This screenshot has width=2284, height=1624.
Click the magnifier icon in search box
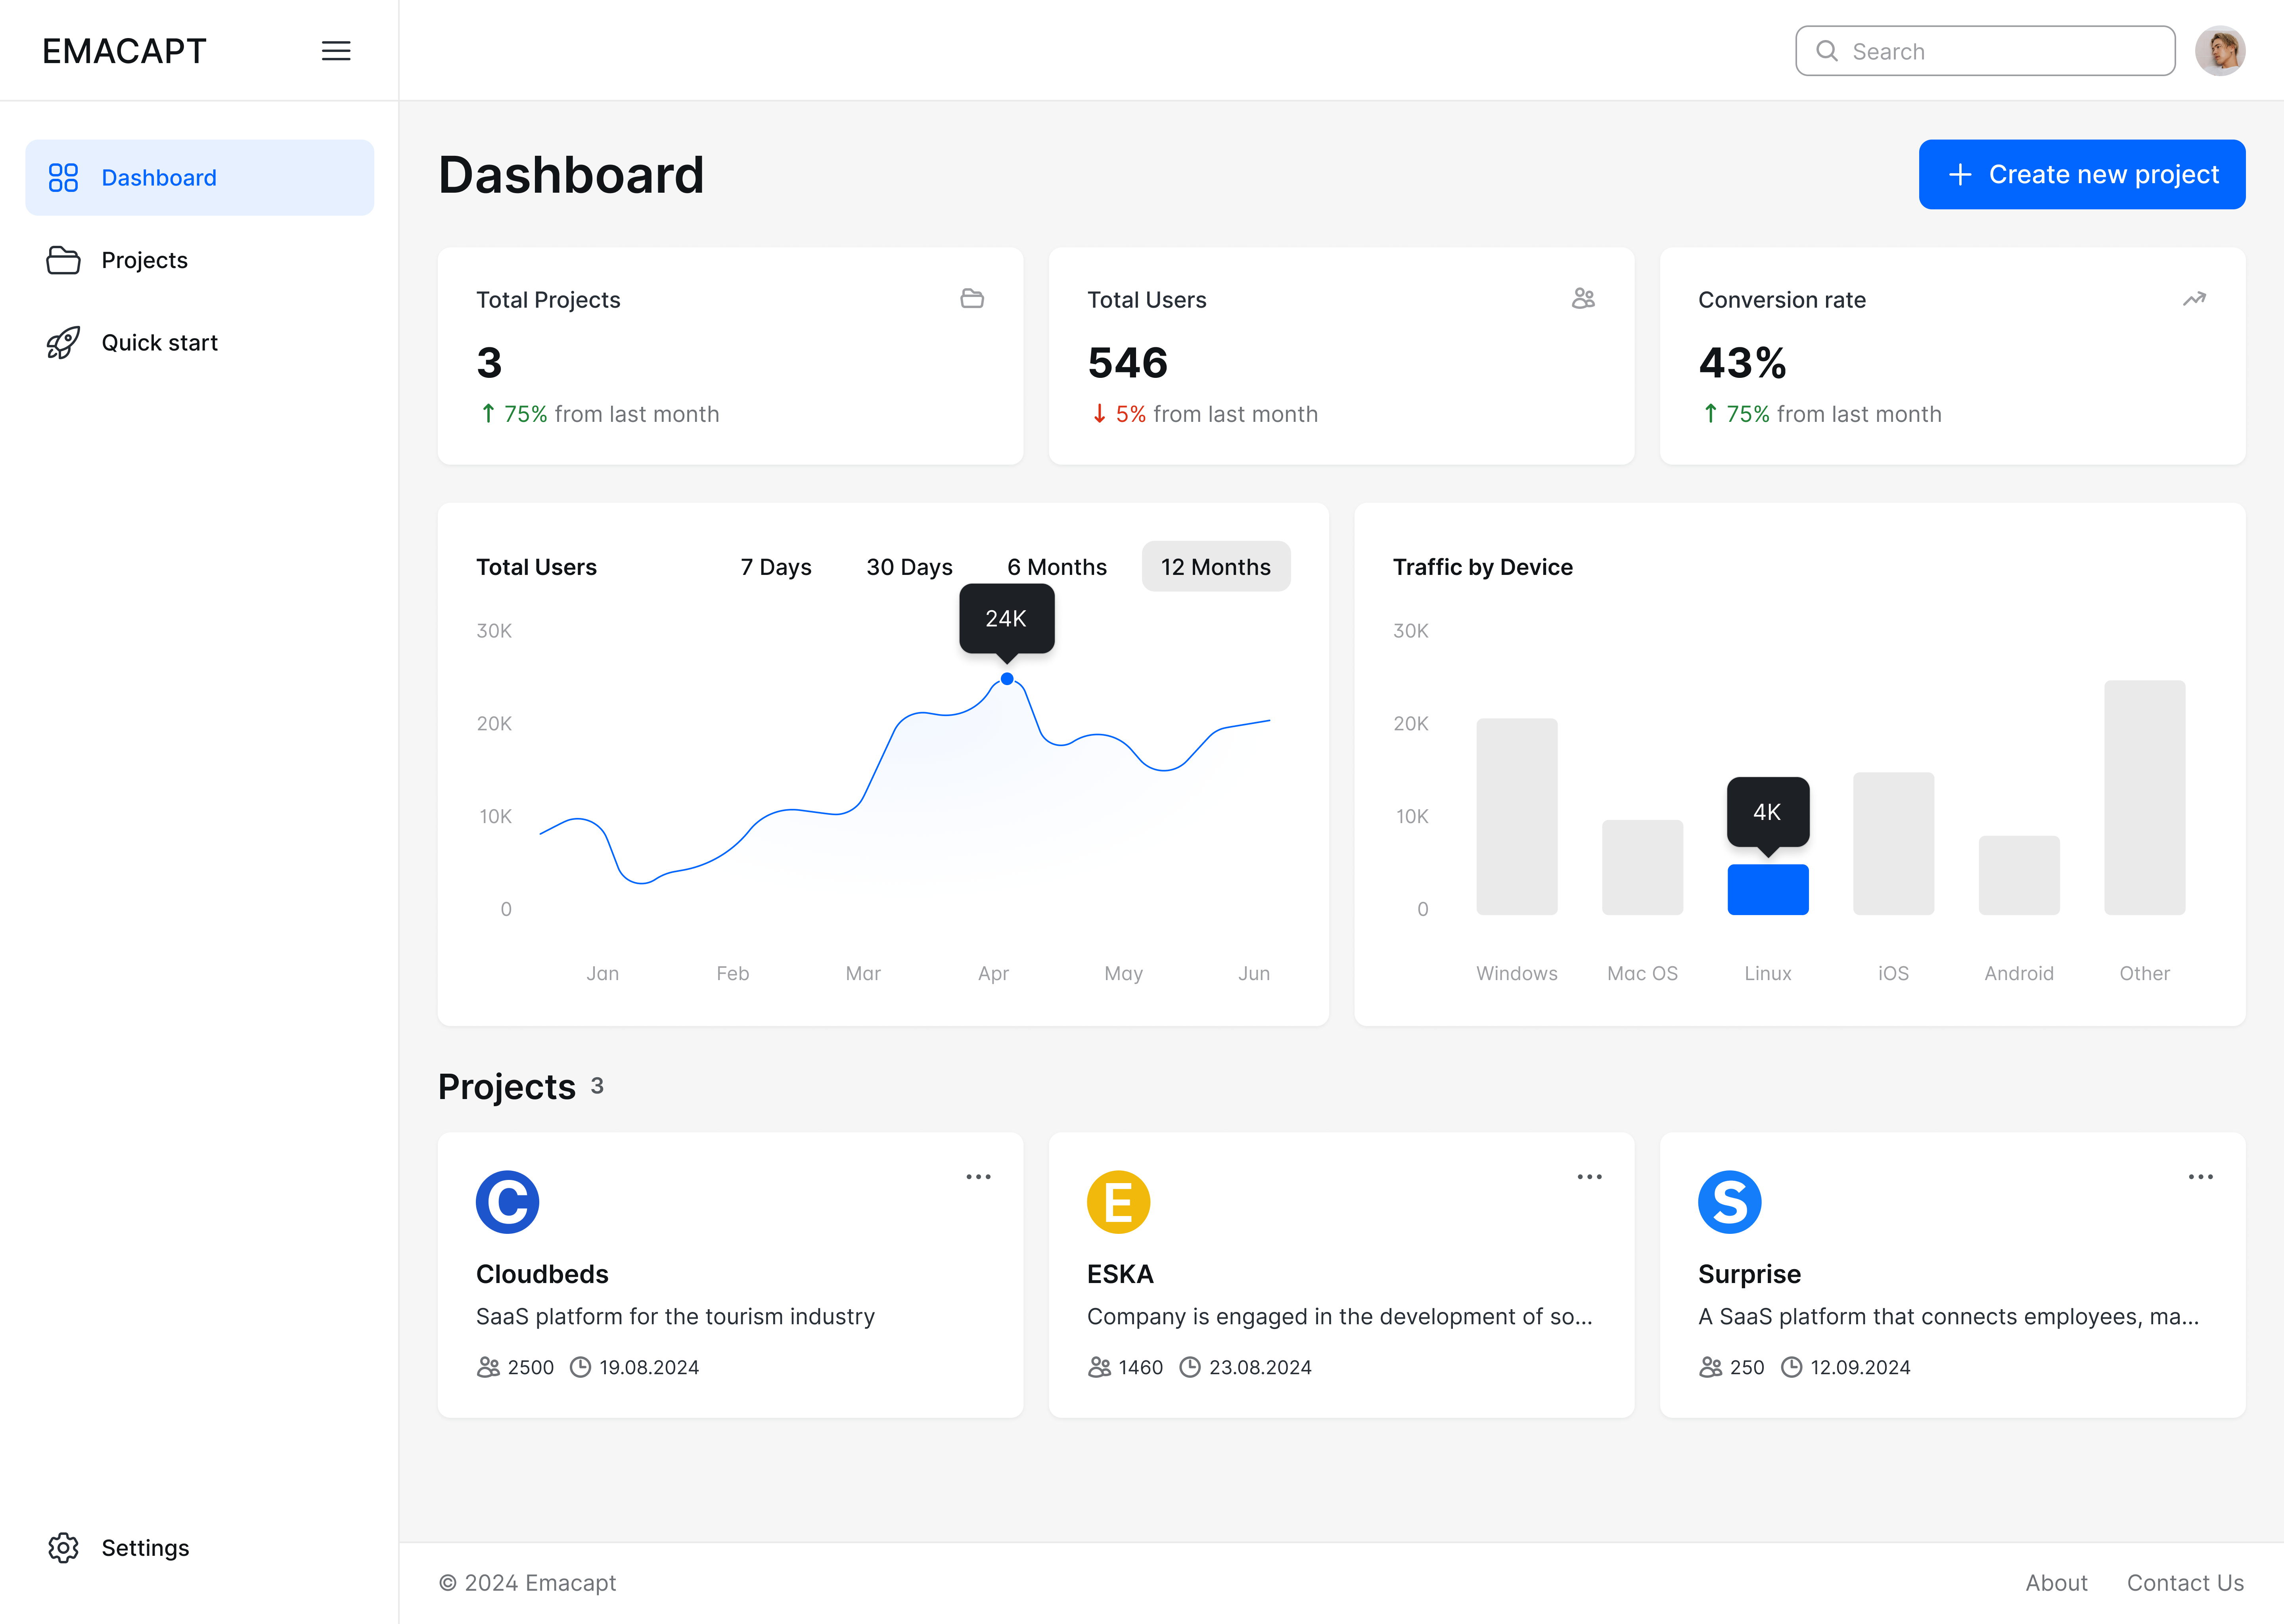pos(1826,51)
